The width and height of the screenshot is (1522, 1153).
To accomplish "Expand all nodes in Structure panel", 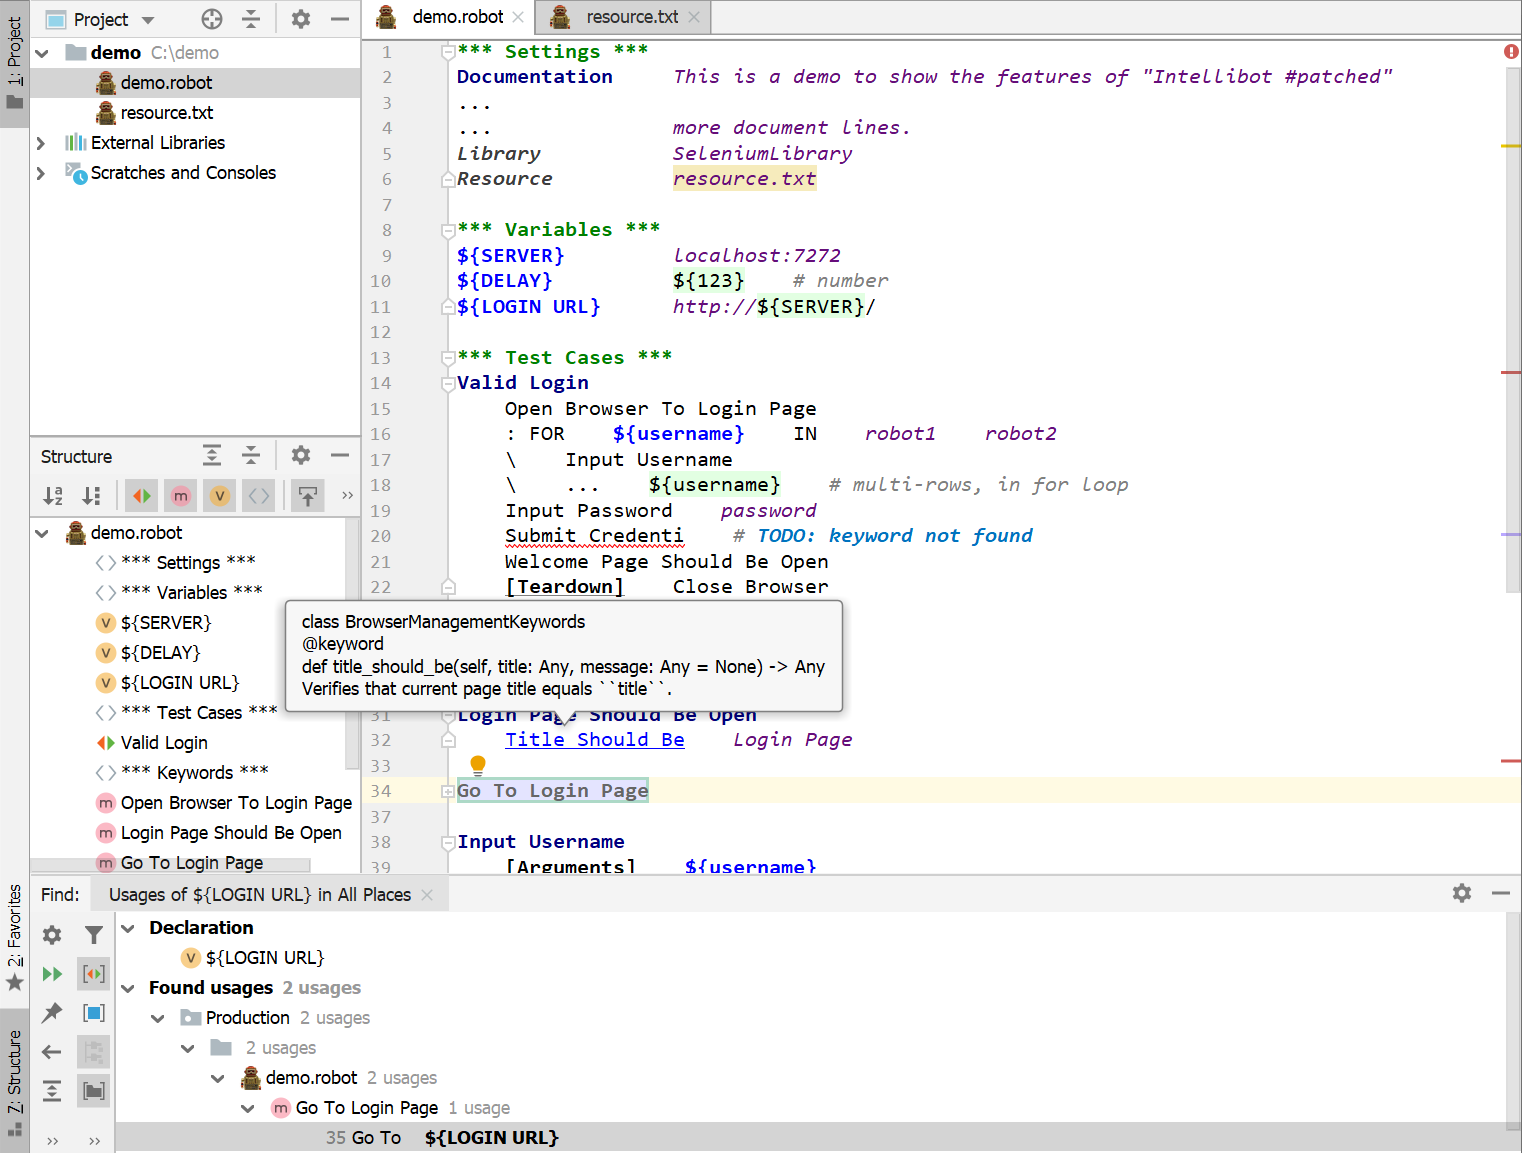I will (x=212, y=456).
